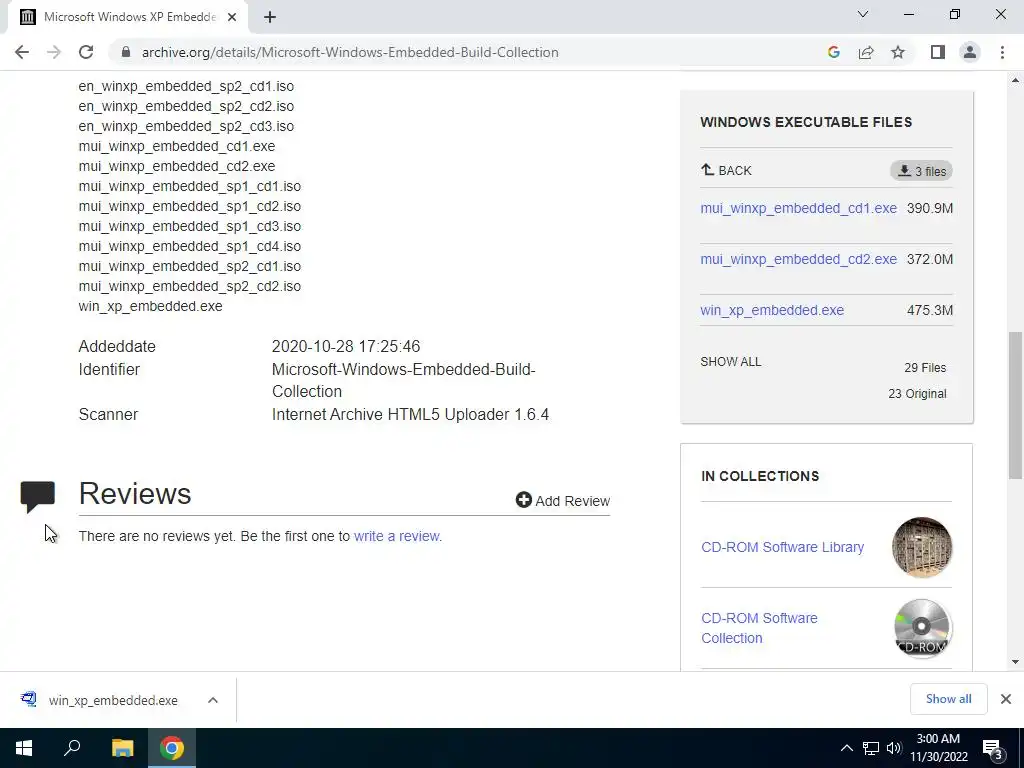This screenshot has height=768, width=1024.
Task: Open a new browser tab
Action: [270, 18]
